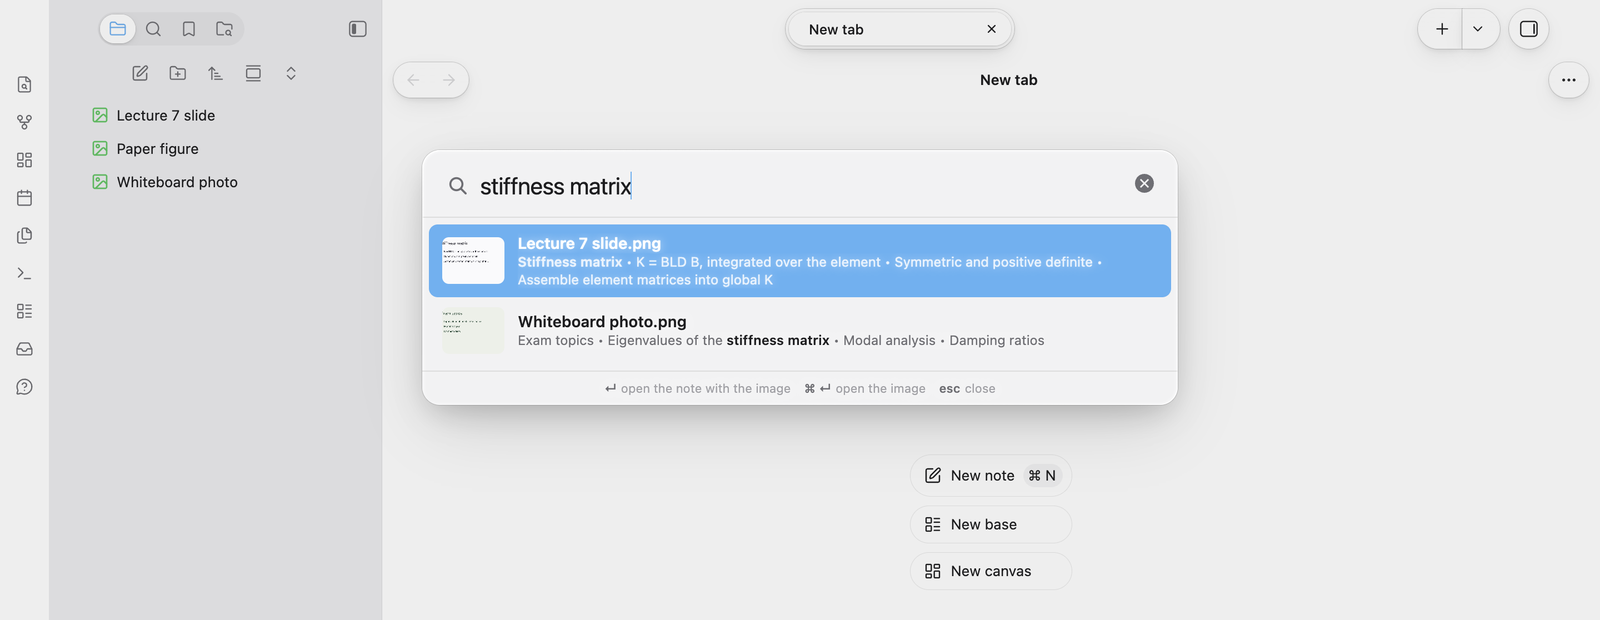Screen dimensions: 1600x620
Task: Focus the stiffness matrix search field
Action: click(800, 186)
